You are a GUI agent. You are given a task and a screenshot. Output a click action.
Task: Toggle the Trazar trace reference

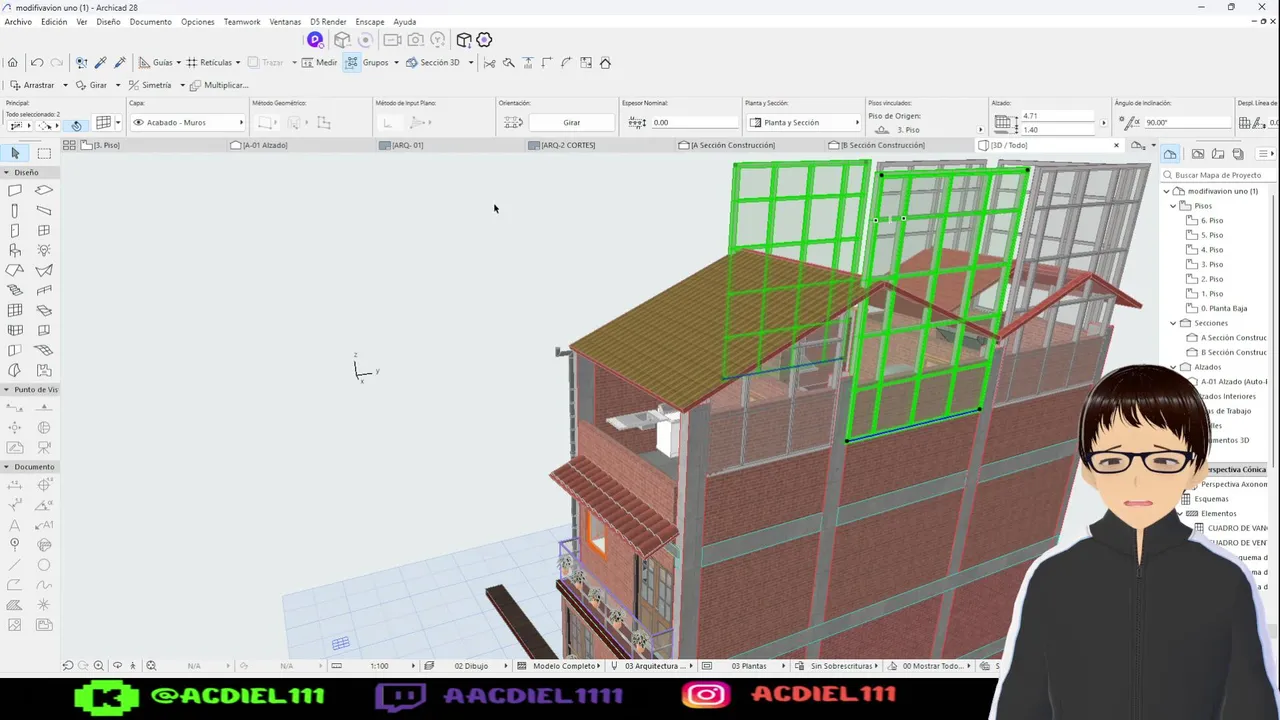[x=266, y=62]
